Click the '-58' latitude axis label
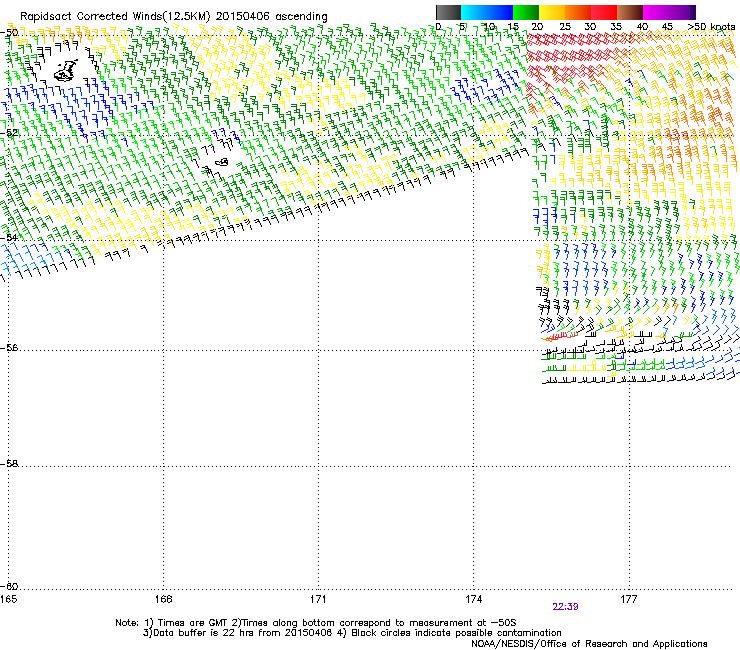This screenshot has height=650, width=740. (9, 464)
